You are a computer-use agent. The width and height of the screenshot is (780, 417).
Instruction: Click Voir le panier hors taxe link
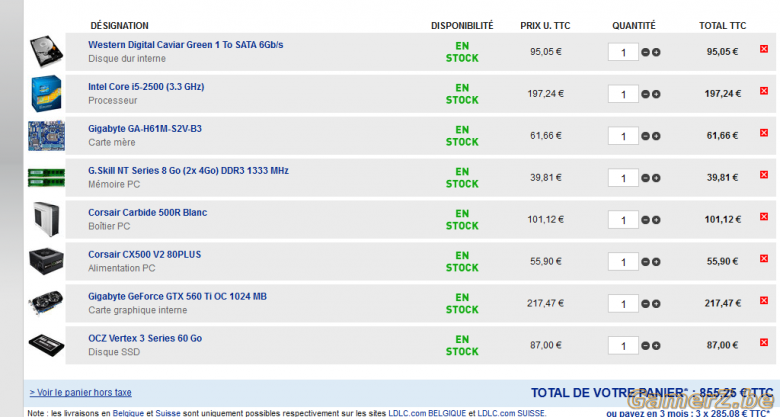(x=81, y=393)
